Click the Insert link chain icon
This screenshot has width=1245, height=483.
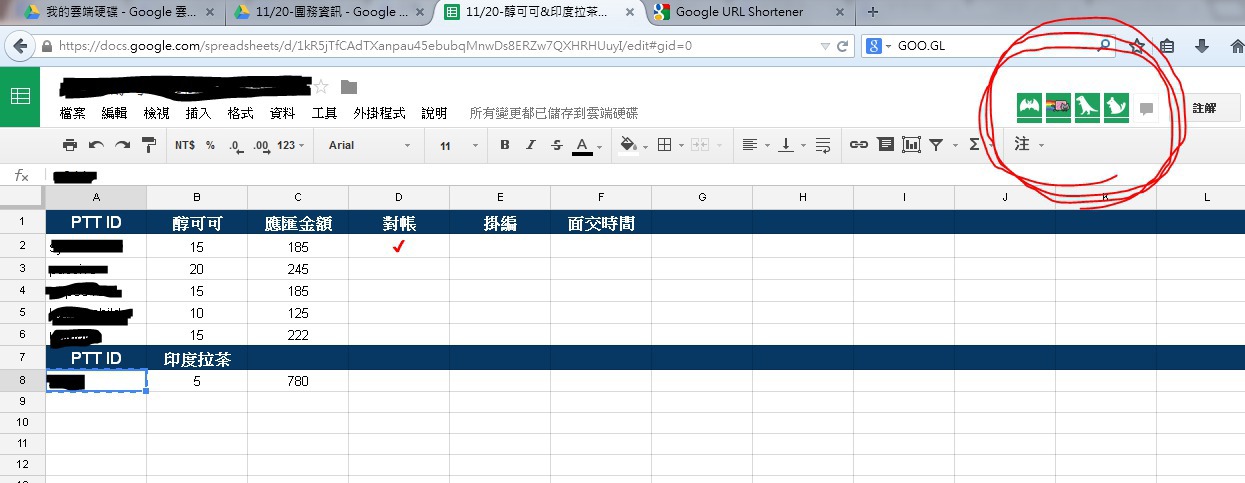859,145
